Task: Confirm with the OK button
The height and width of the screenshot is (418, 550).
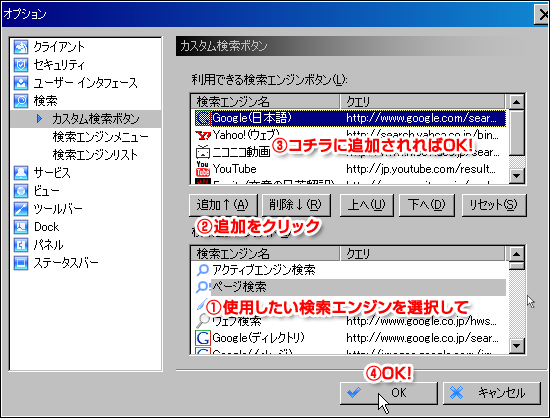Action: click(389, 393)
